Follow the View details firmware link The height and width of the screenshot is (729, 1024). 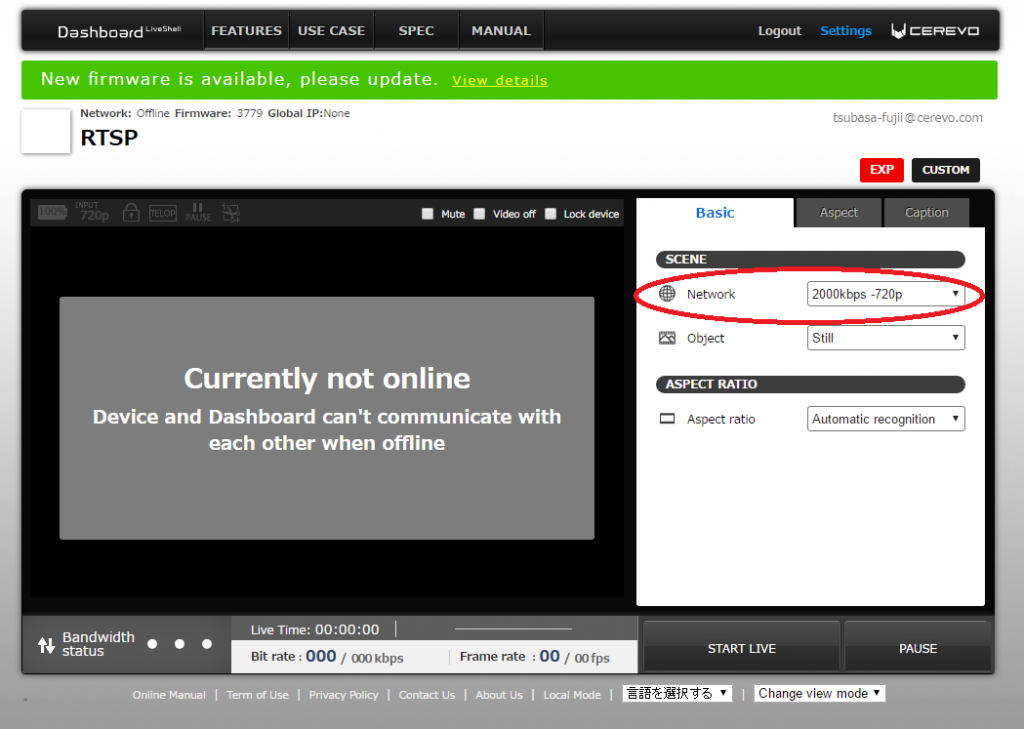499,80
